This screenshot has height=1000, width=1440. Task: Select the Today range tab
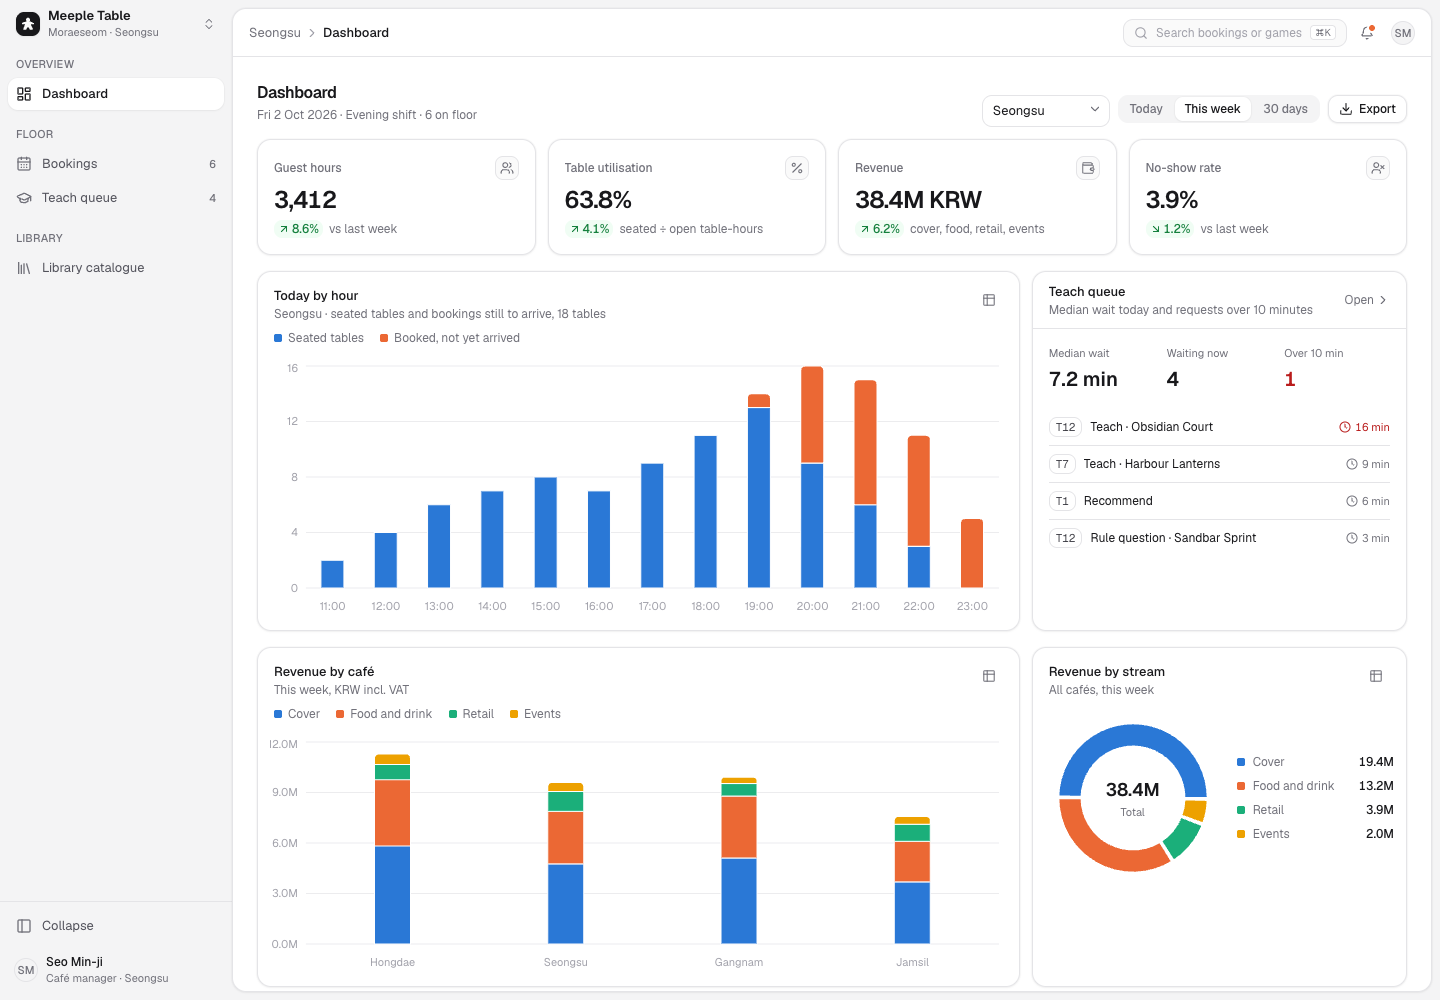click(x=1146, y=109)
